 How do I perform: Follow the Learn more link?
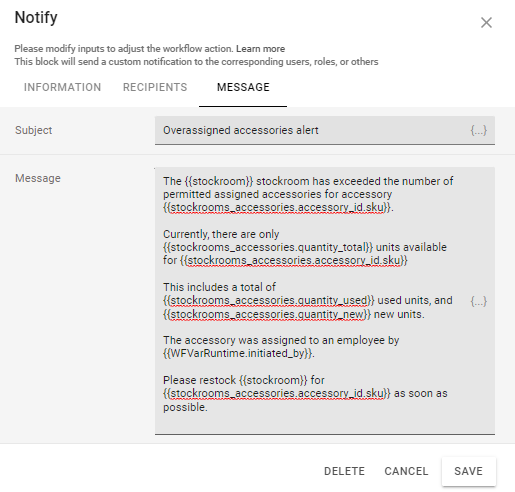261,49
